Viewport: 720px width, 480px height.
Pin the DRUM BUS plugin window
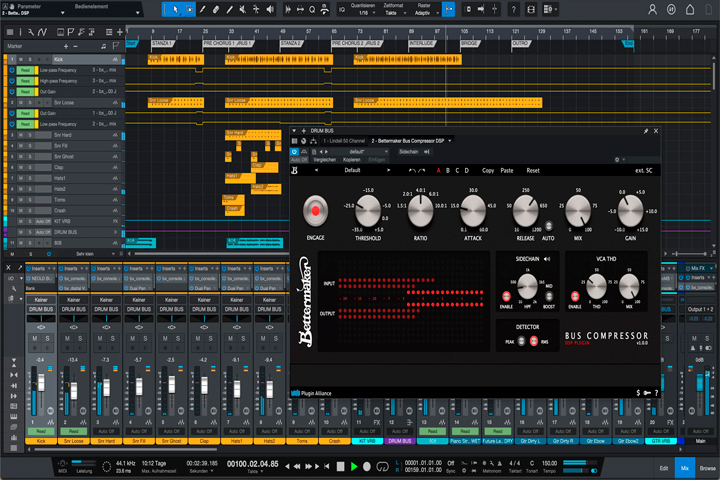(x=646, y=131)
